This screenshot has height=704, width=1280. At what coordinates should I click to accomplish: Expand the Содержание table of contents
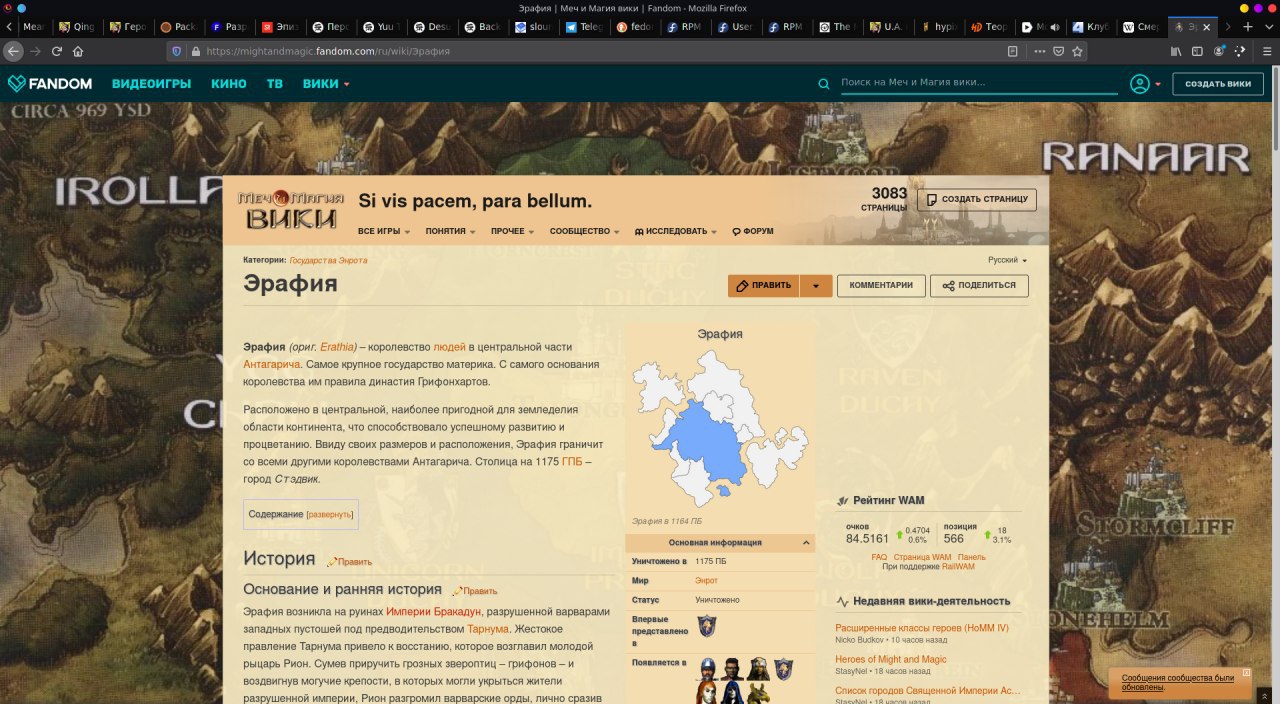click(x=330, y=514)
